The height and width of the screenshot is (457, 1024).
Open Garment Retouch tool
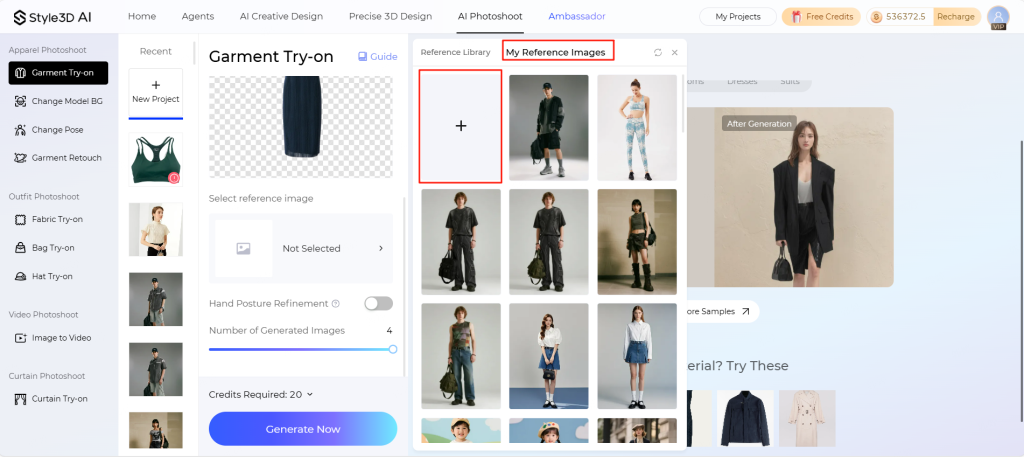tap(58, 158)
